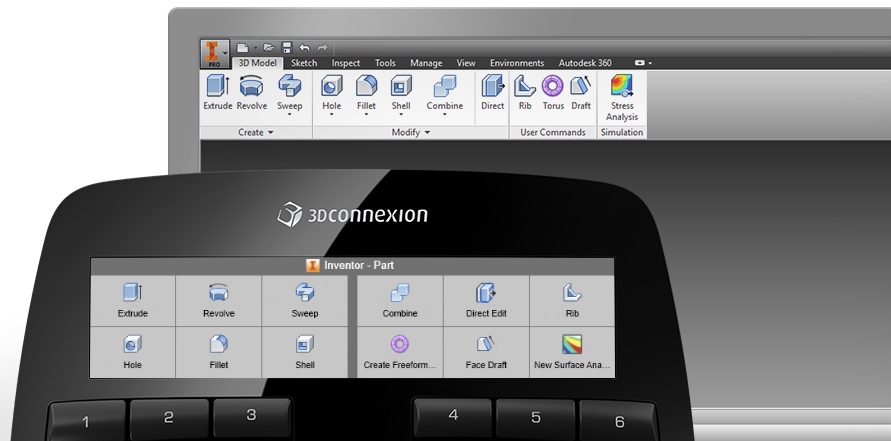891x441 pixels.
Task: Push hardware key 4 on the device
Action: (x=452, y=417)
